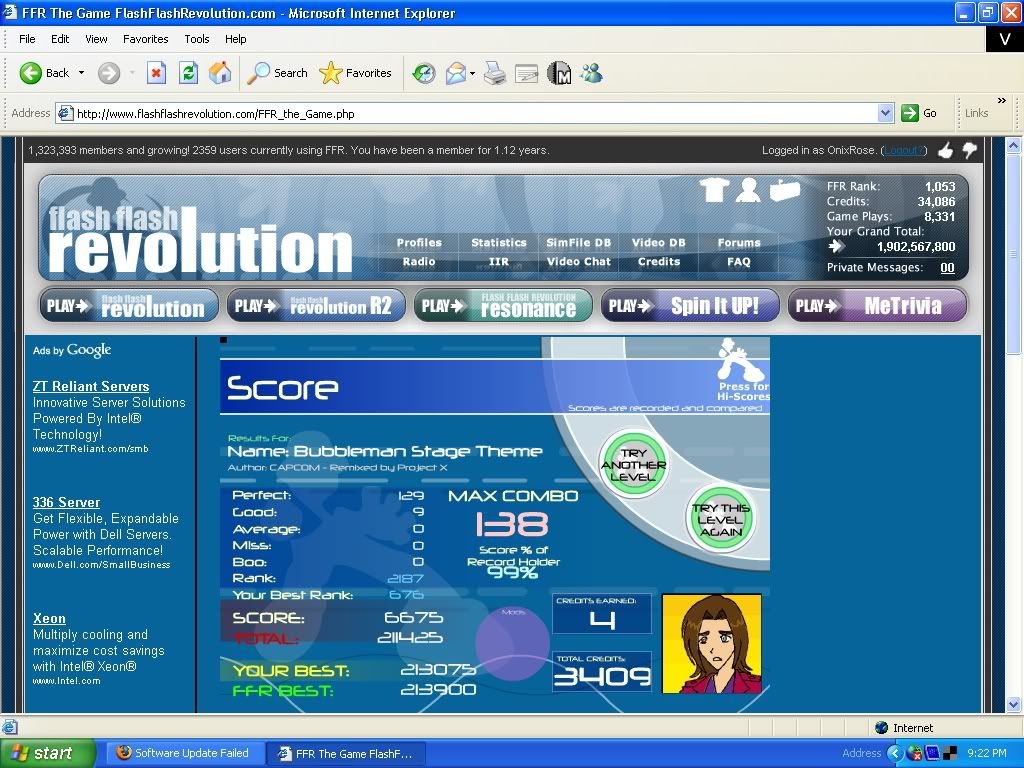Image resolution: width=1024 pixels, height=768 pixels.
Task: Stop page loading with the red X icon
Action: pyautogui.click(x=156, y=73)
